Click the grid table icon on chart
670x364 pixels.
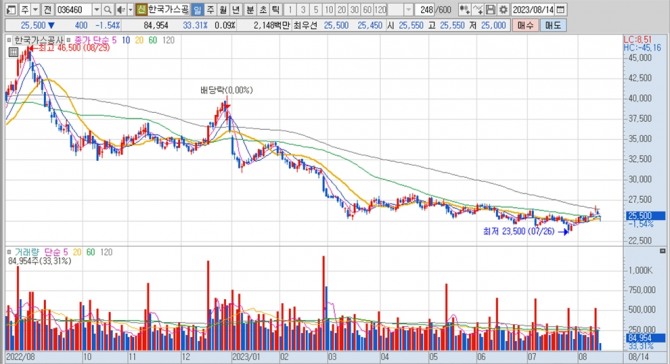pyautogui.click(x=13, y=52)
